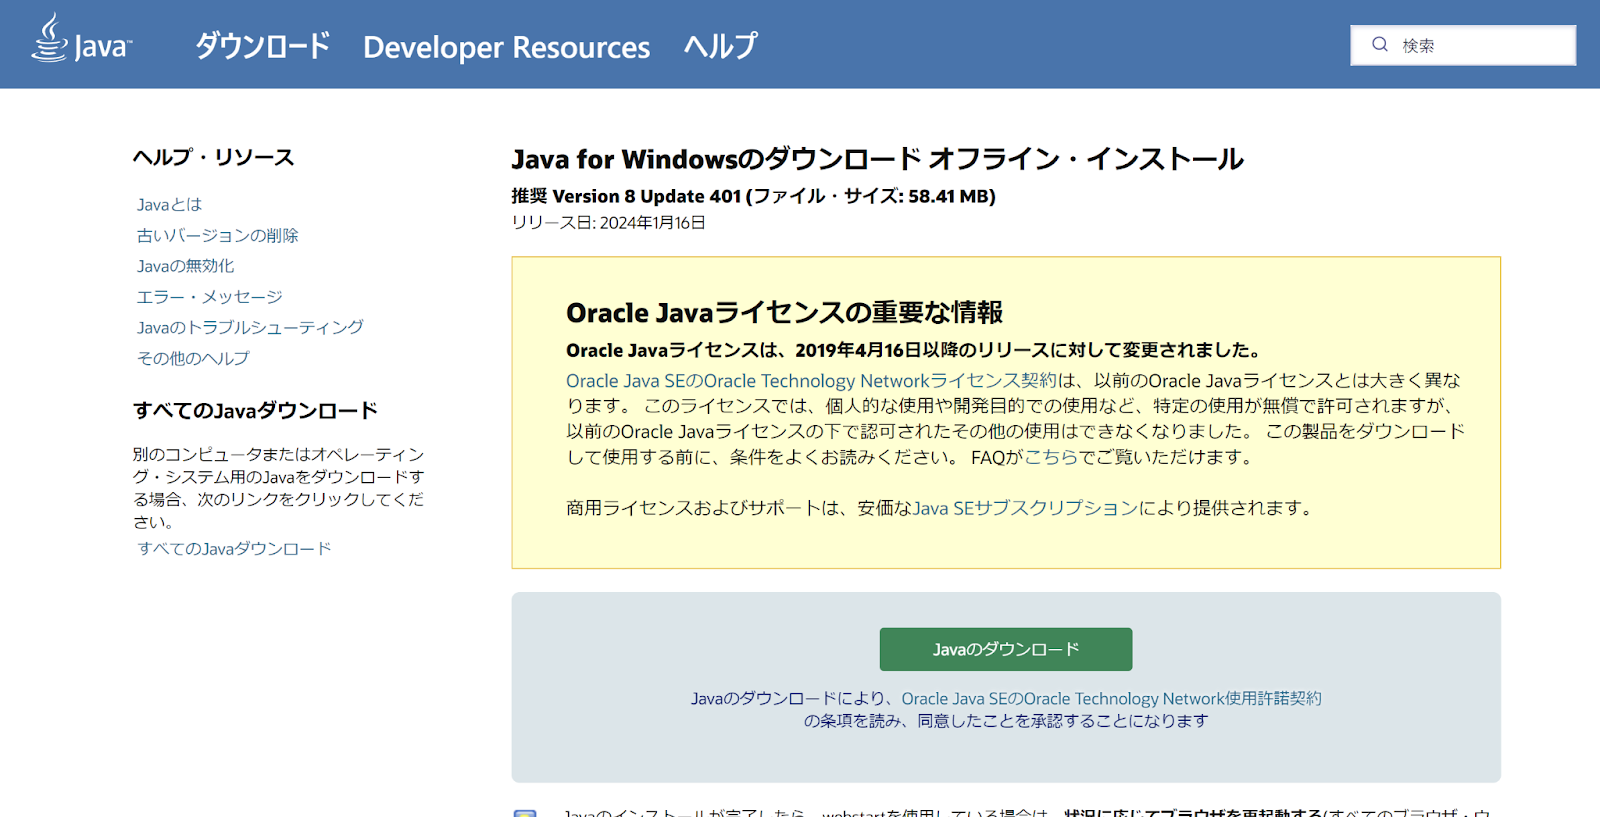Open the Java SEサブスクリプション link

1026,508
